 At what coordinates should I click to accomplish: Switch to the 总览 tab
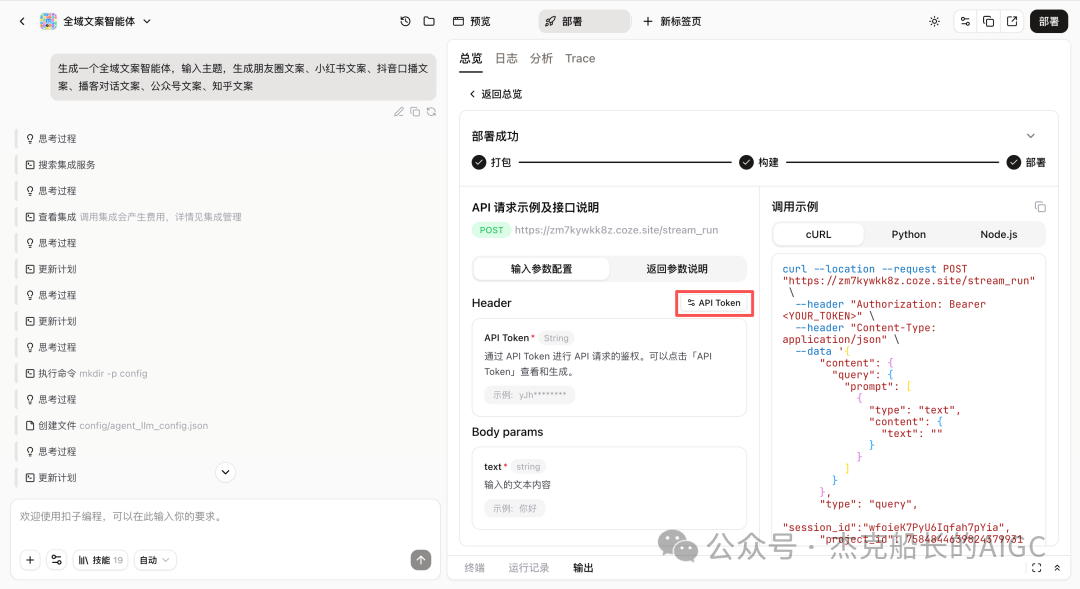[471, 59]
